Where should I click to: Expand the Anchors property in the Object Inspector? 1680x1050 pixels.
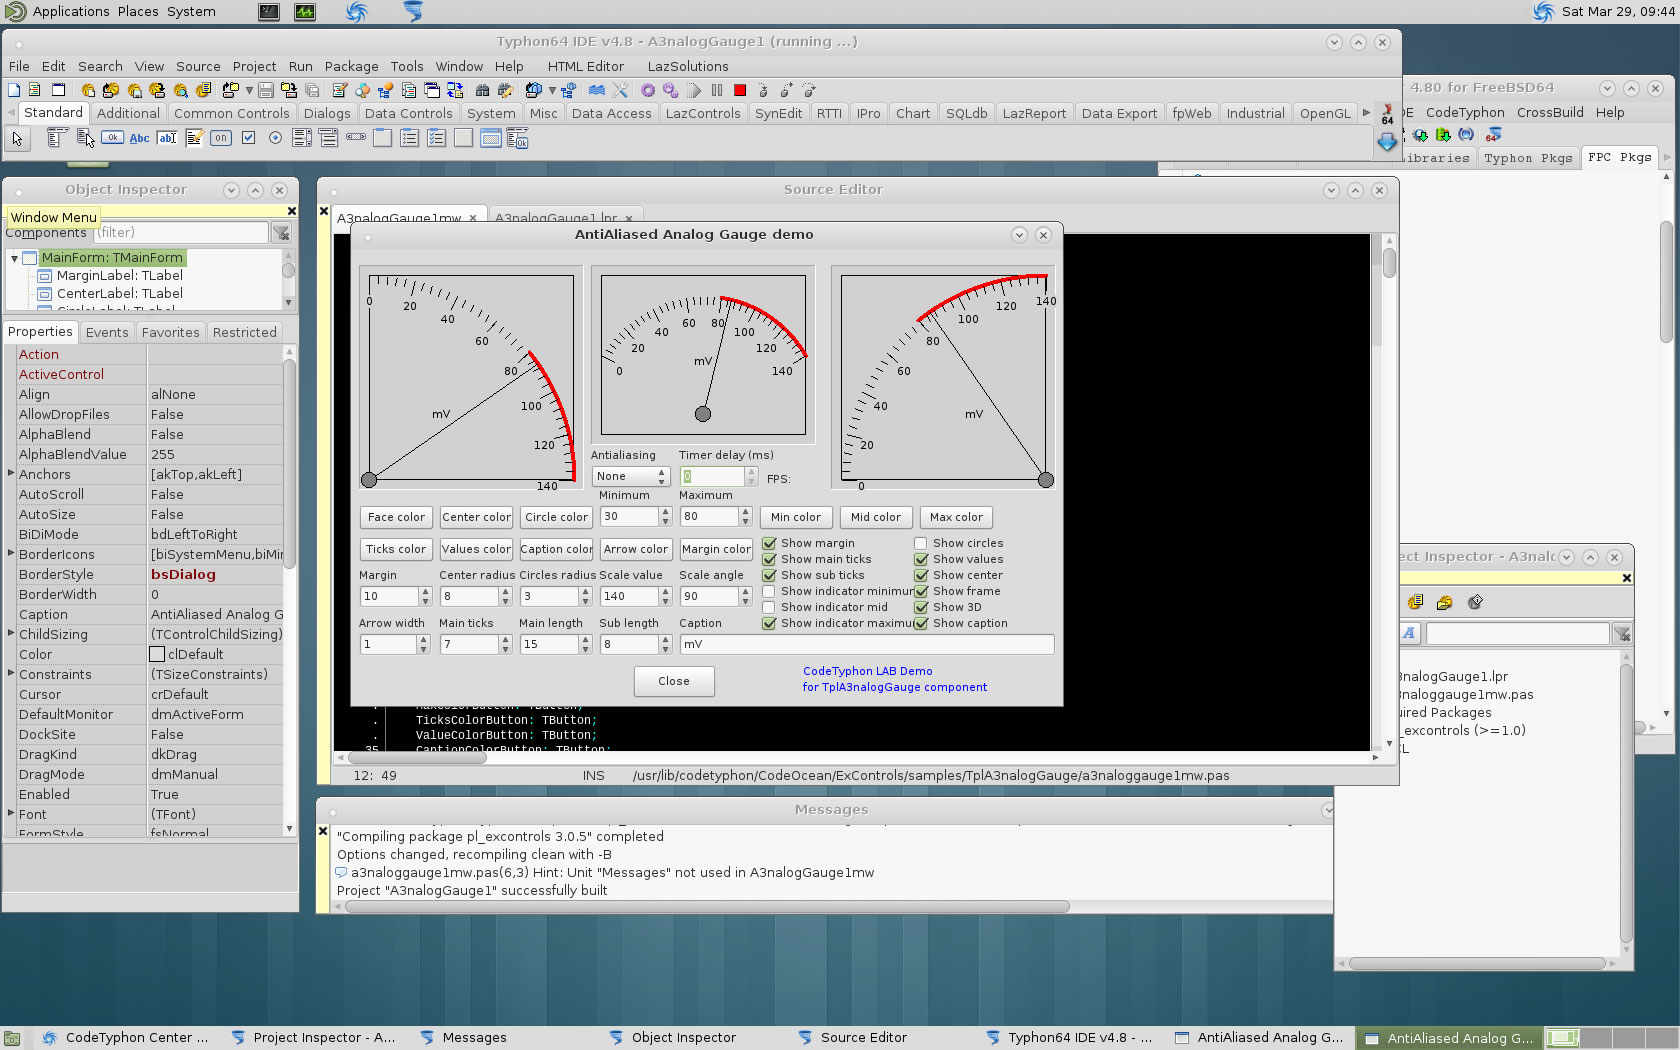(11, 473)
